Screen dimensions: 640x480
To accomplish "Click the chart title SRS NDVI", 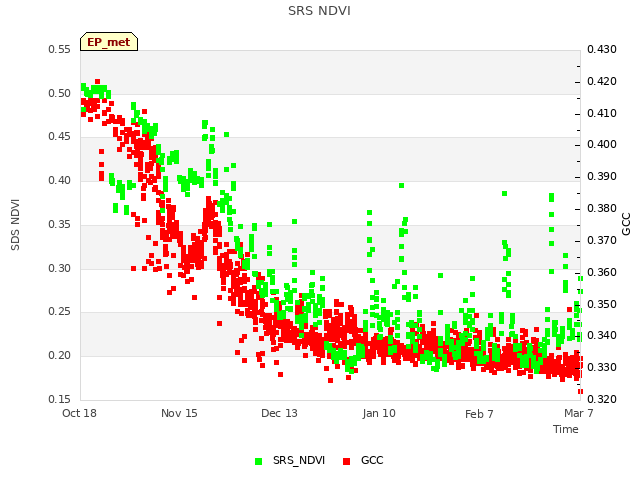I will coord(319,11).
